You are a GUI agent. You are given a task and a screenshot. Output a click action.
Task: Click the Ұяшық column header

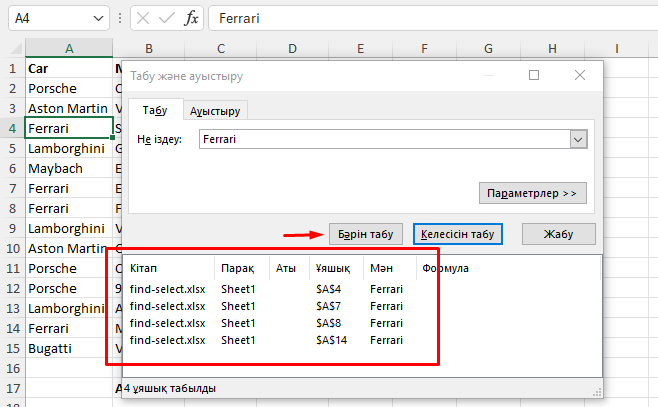[x=337, y=268]
